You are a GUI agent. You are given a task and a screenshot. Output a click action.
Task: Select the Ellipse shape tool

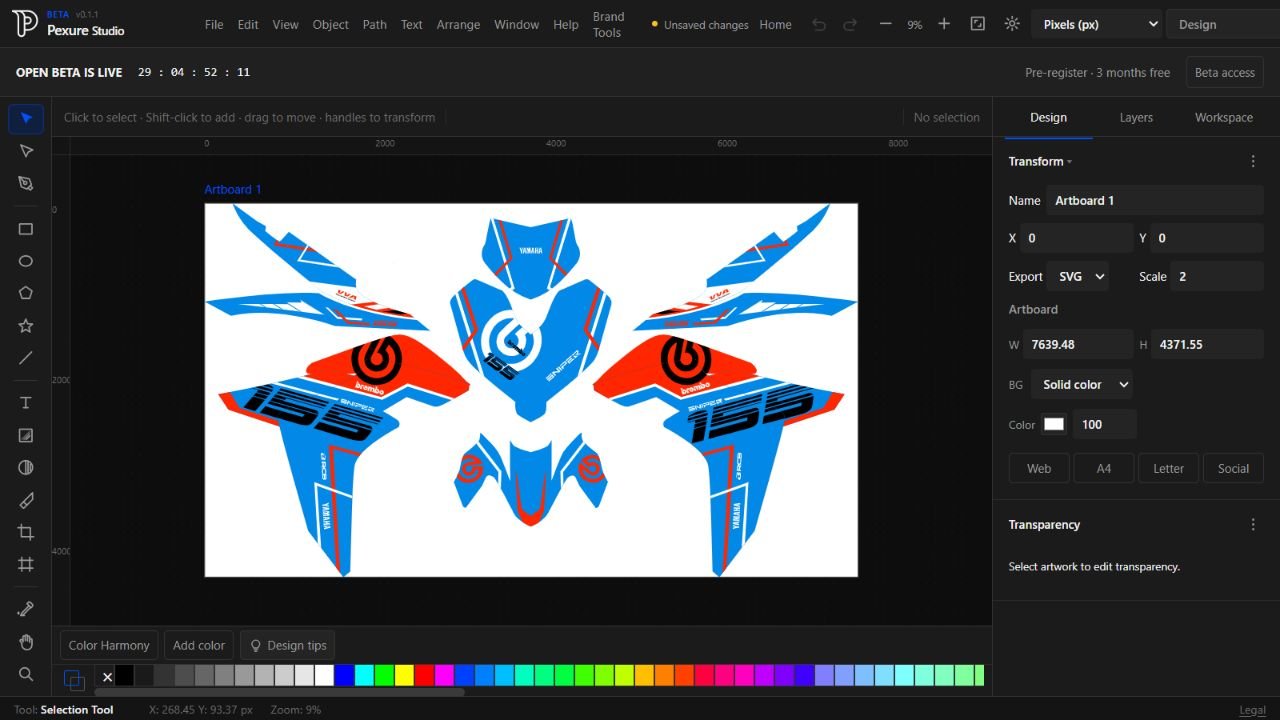[x=26, y=261]
